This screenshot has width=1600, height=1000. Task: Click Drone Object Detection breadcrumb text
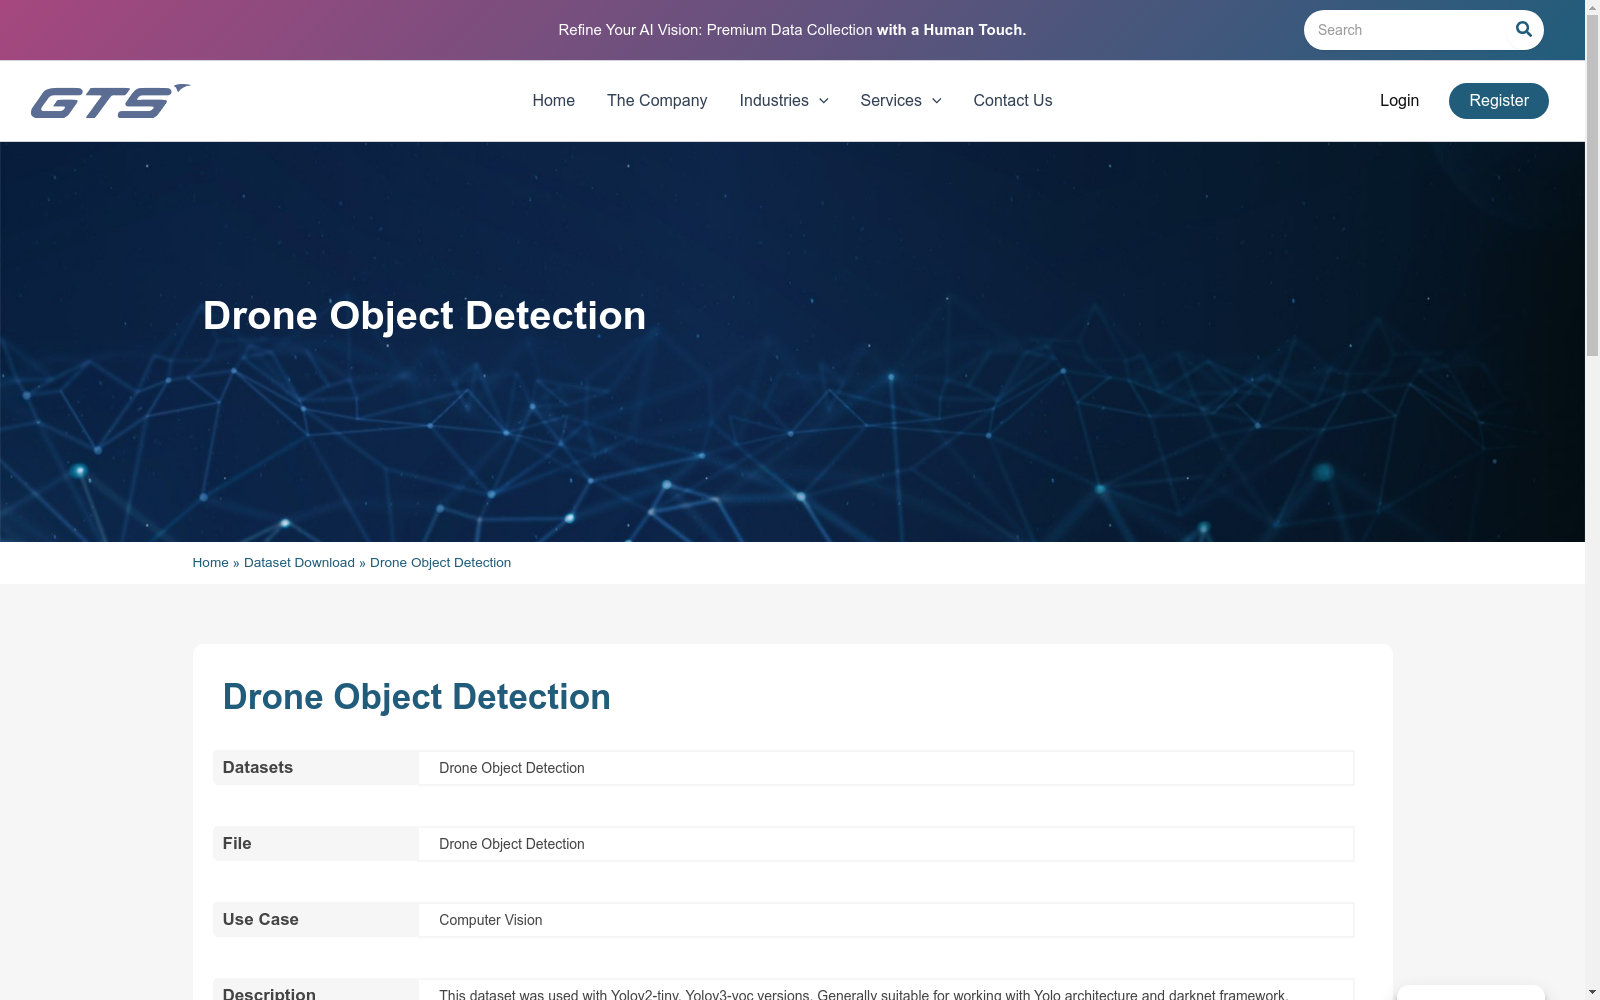(440, 563)
